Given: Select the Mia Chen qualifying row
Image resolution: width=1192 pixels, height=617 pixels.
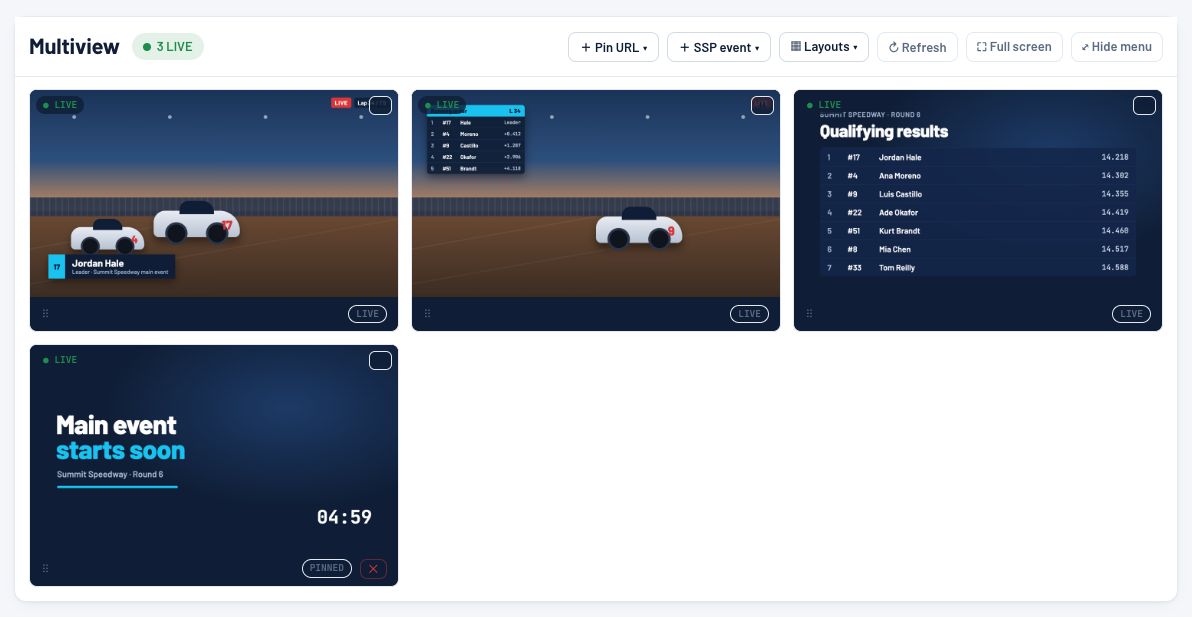Looking at the screenshot, I should pyautogui.click(x=978, y=249).
